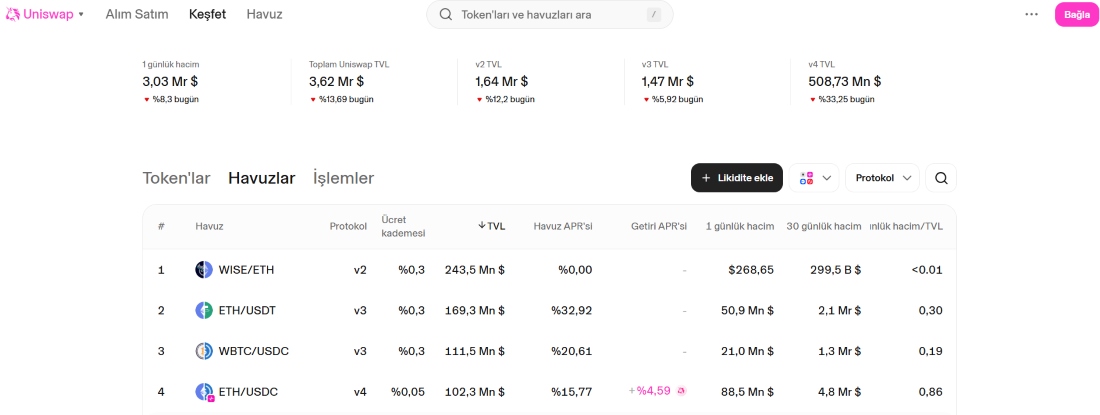Click the 1 günlük hacim 3,03 Mr $ stat
The height and width of the screenshot is (415, 1100).
click(x=170, y=81)
